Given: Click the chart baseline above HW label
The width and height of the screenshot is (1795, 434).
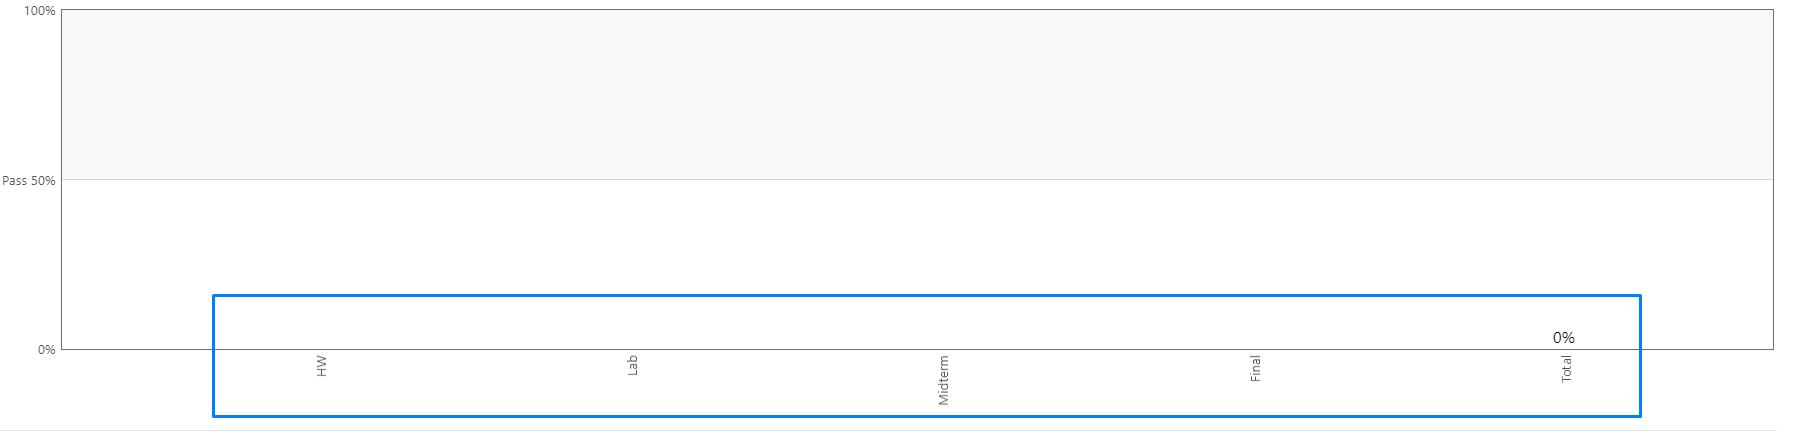Looking at the screenshot, I should (x=321, y=349).
